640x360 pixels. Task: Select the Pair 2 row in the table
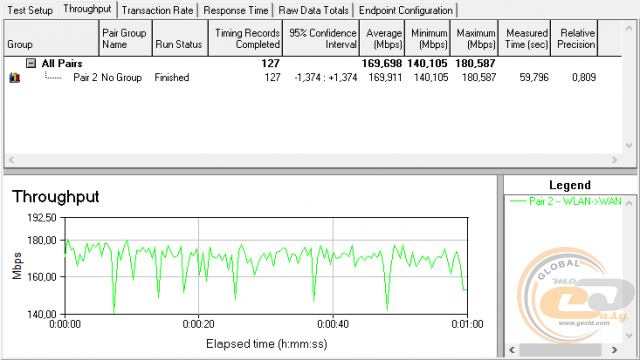click(x=302, y=77)
